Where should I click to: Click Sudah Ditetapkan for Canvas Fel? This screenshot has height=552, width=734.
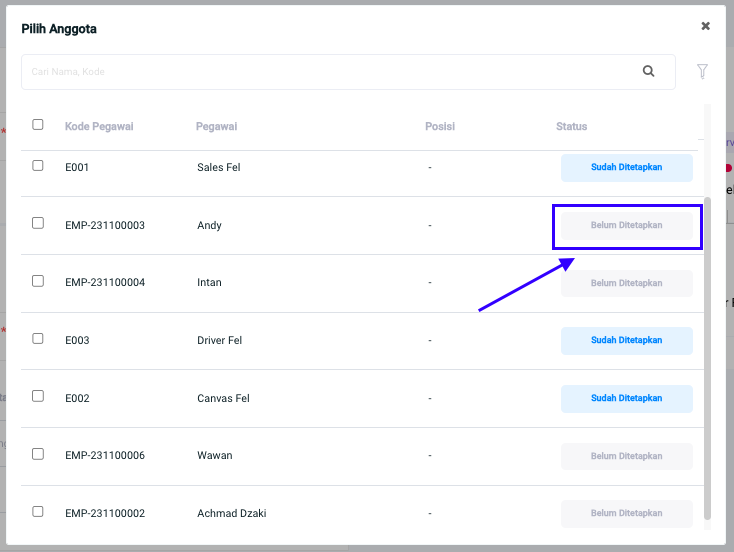[x=626, y=398]
